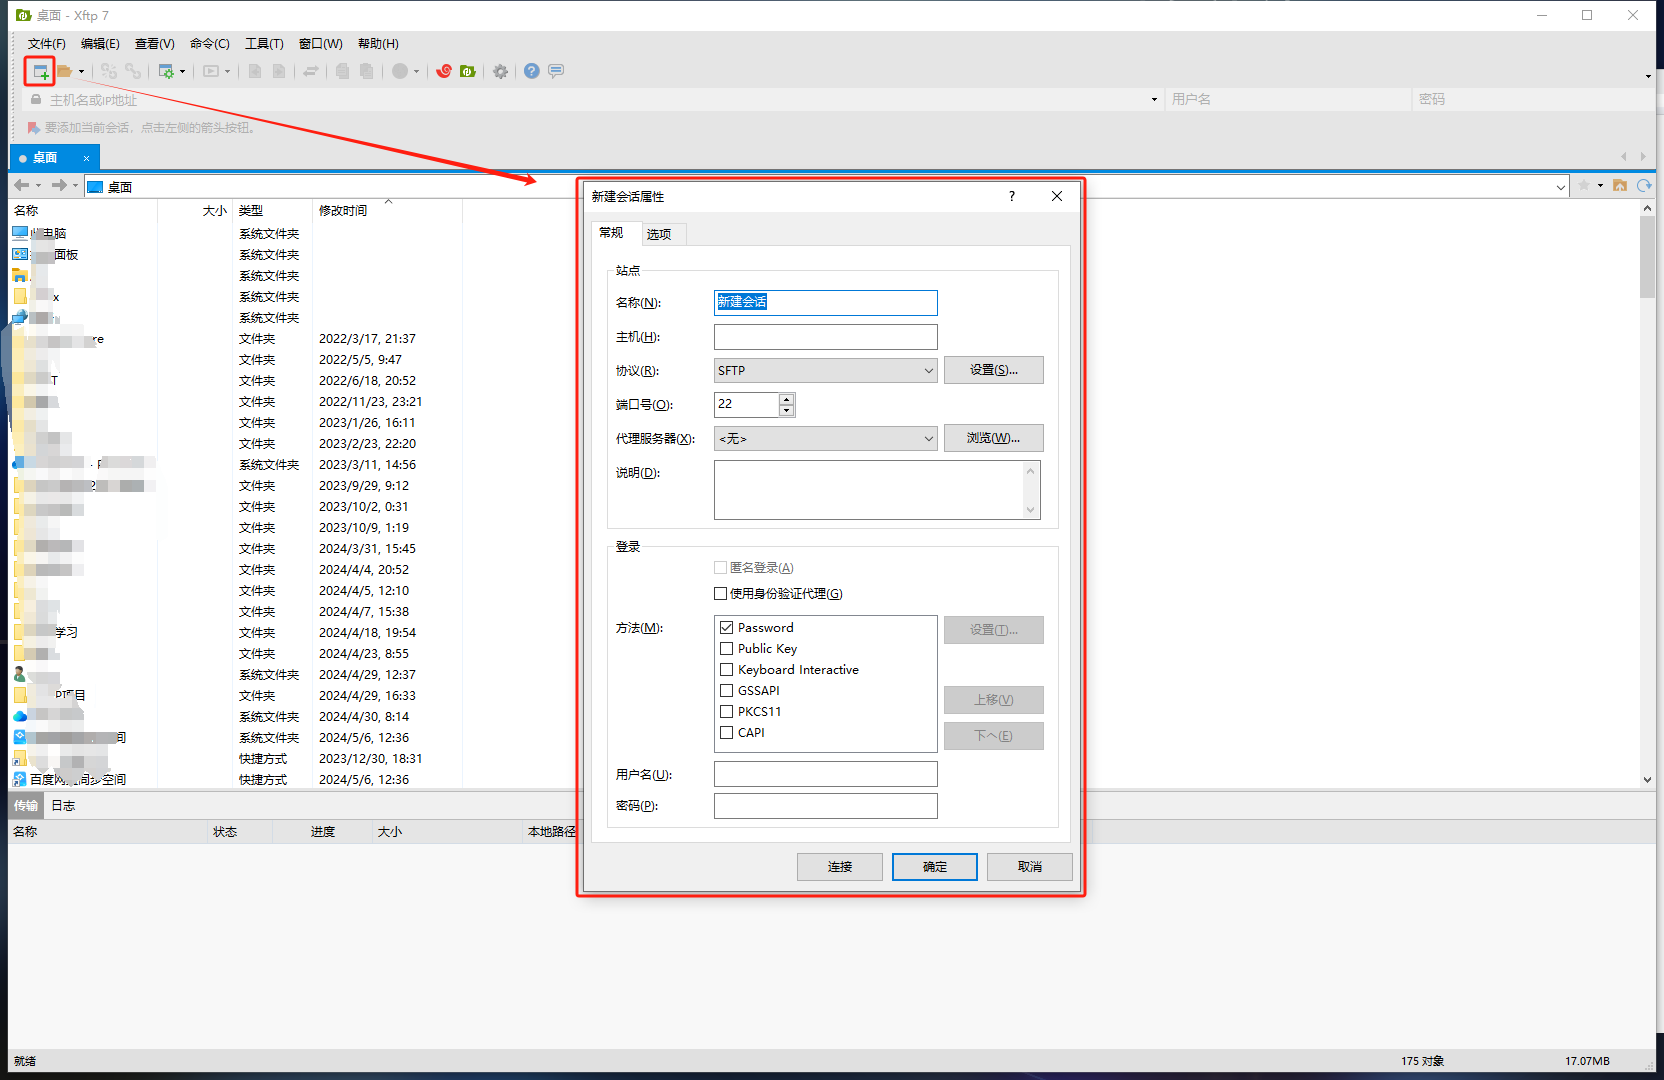Click the home folder icon at path bar

point(1620,186)
